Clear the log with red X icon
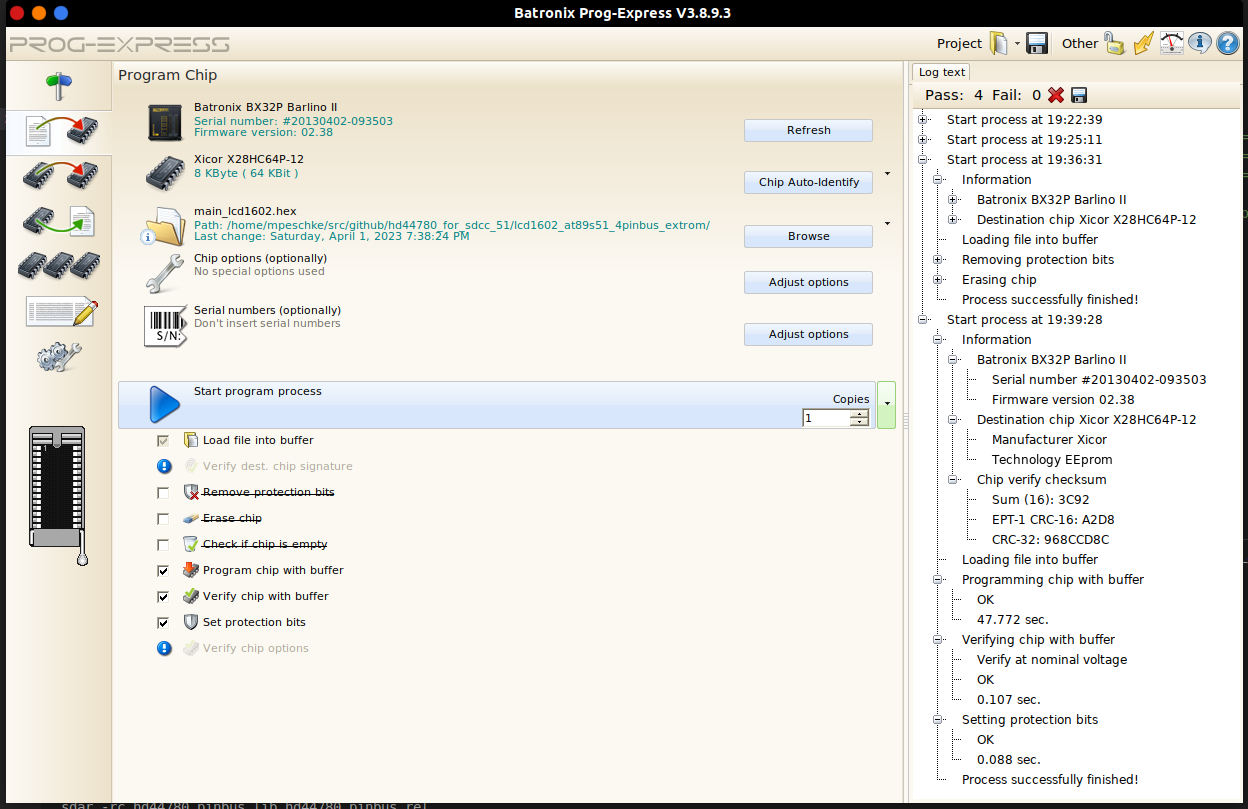This screenshot has width=1248, height=809. [x=1056, y=95]
